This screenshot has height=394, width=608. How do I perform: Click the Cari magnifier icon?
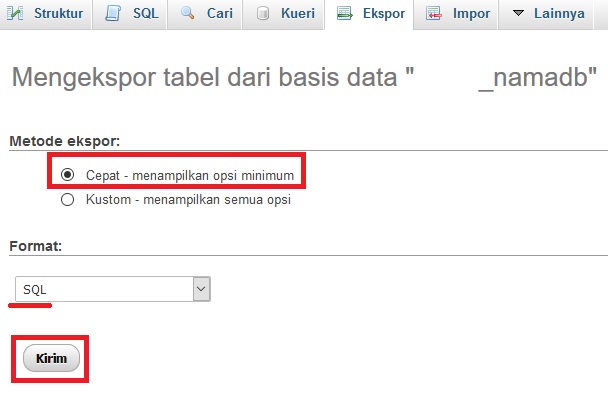click(188, 14)
